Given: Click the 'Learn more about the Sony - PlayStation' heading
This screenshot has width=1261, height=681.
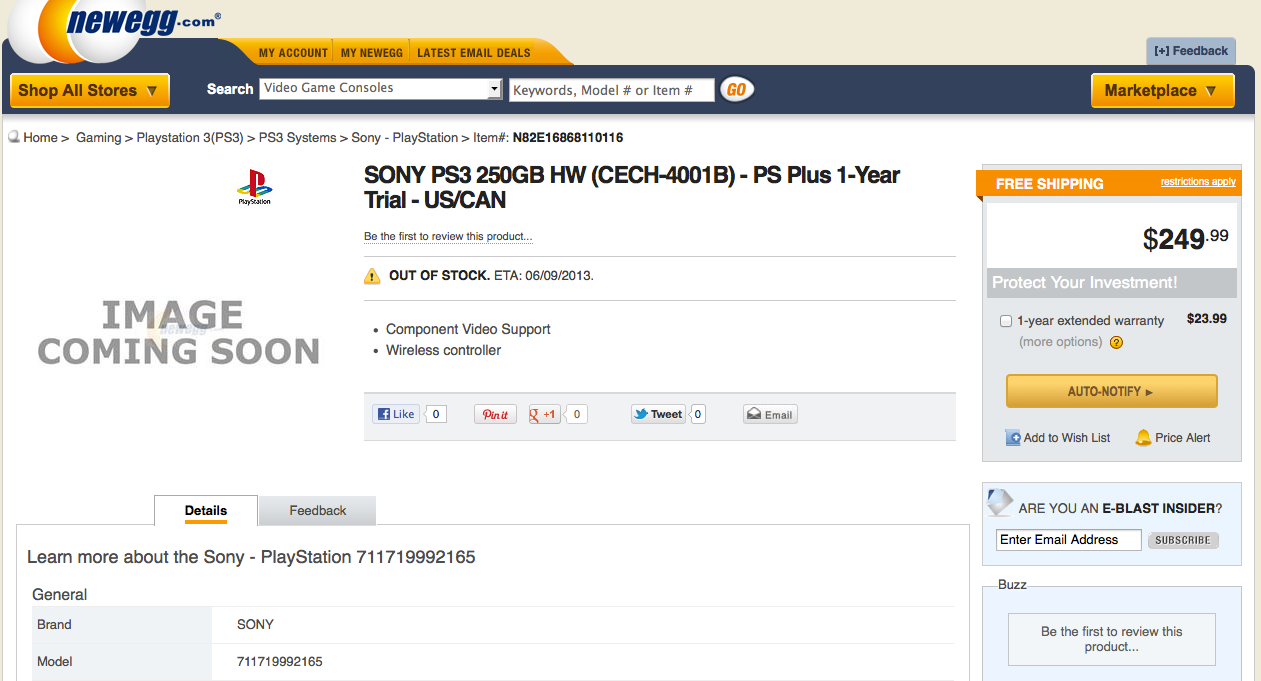Looking at the screenshot, I should (x=251, y=557).
